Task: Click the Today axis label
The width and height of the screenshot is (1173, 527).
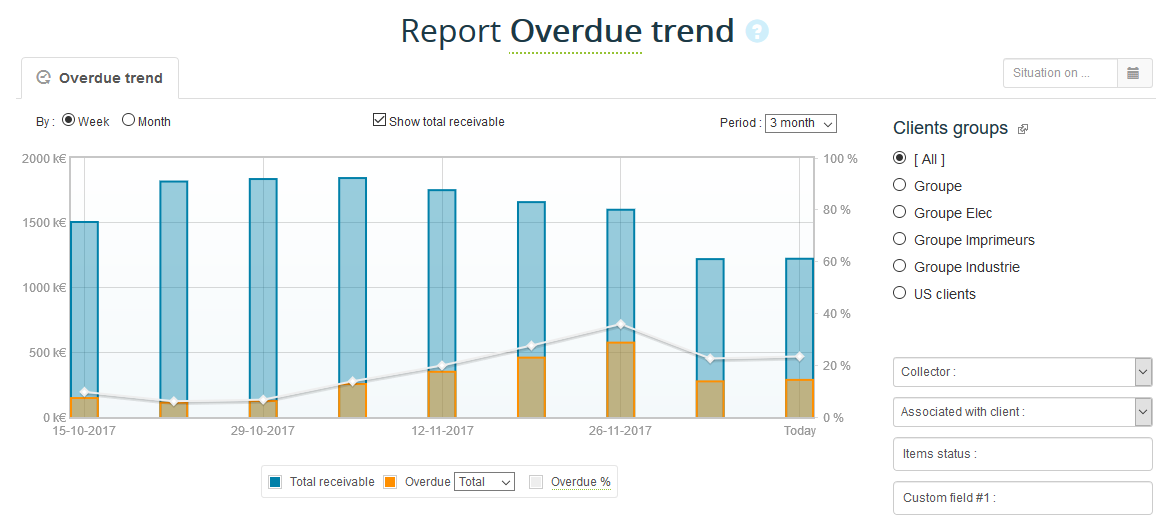Action: tap(799, 431)
